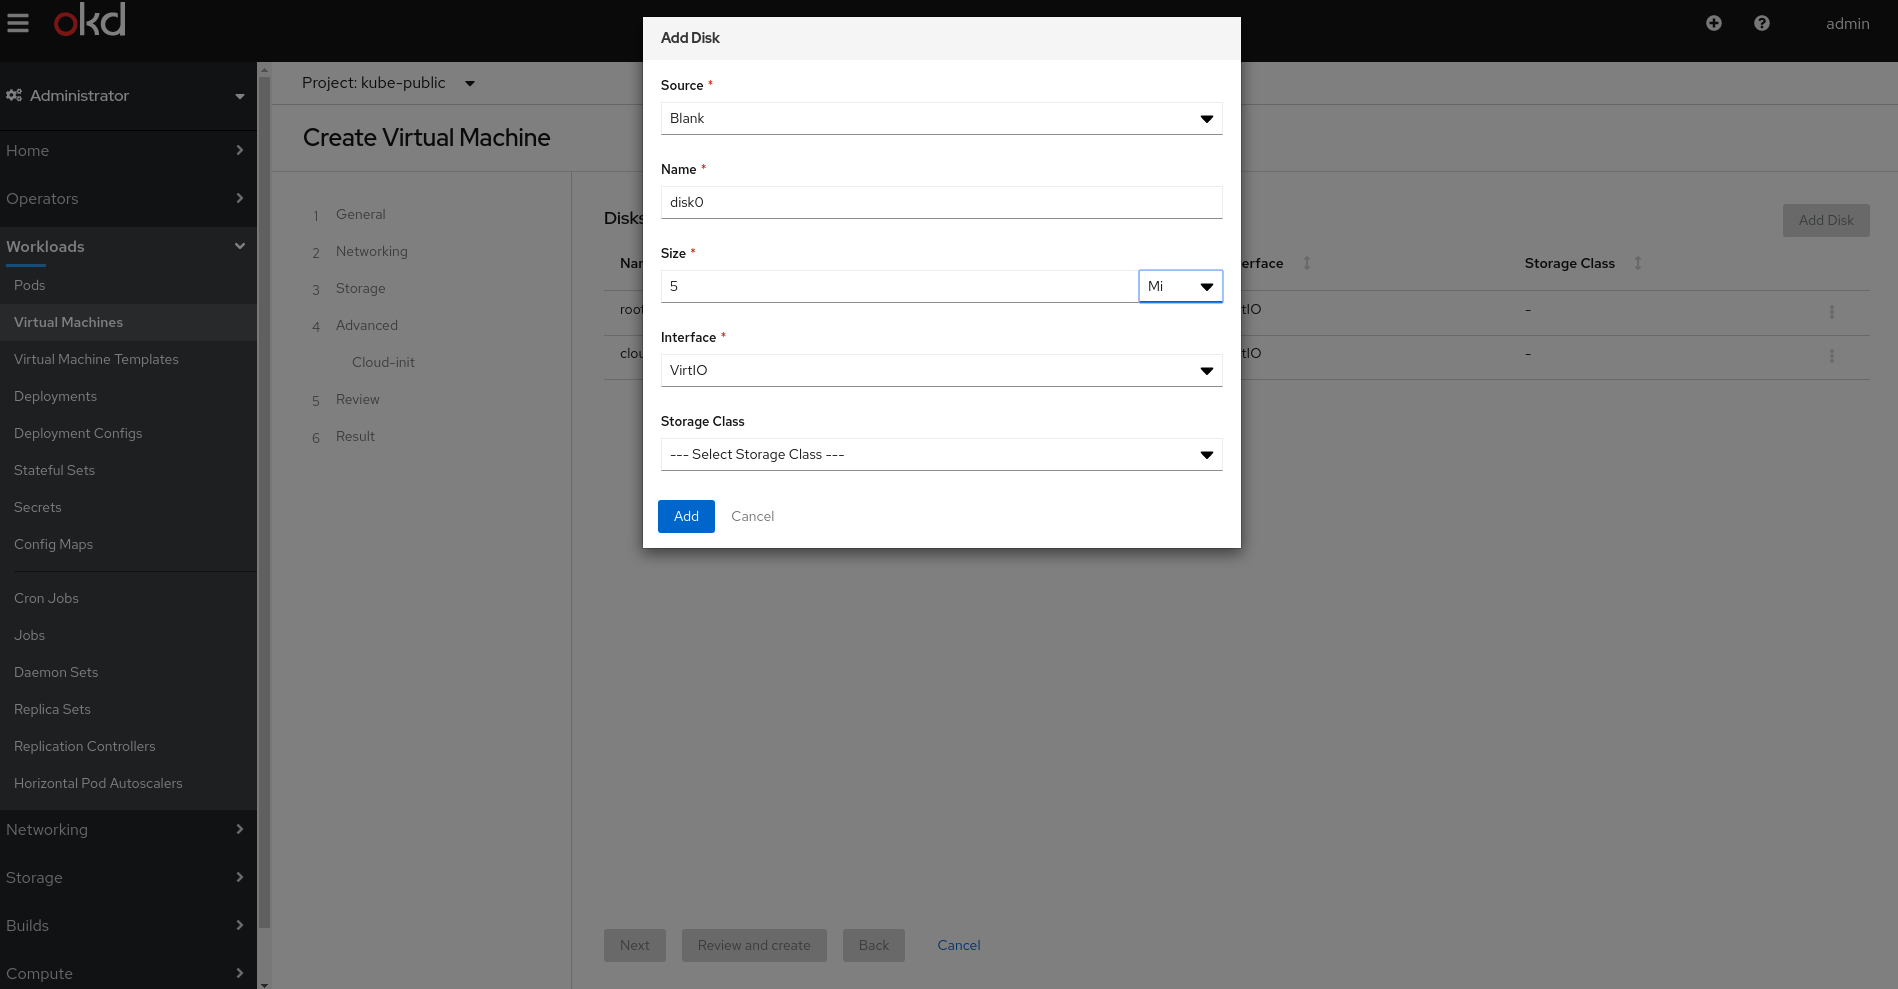Click Review and create button

[x=754, y=945]
